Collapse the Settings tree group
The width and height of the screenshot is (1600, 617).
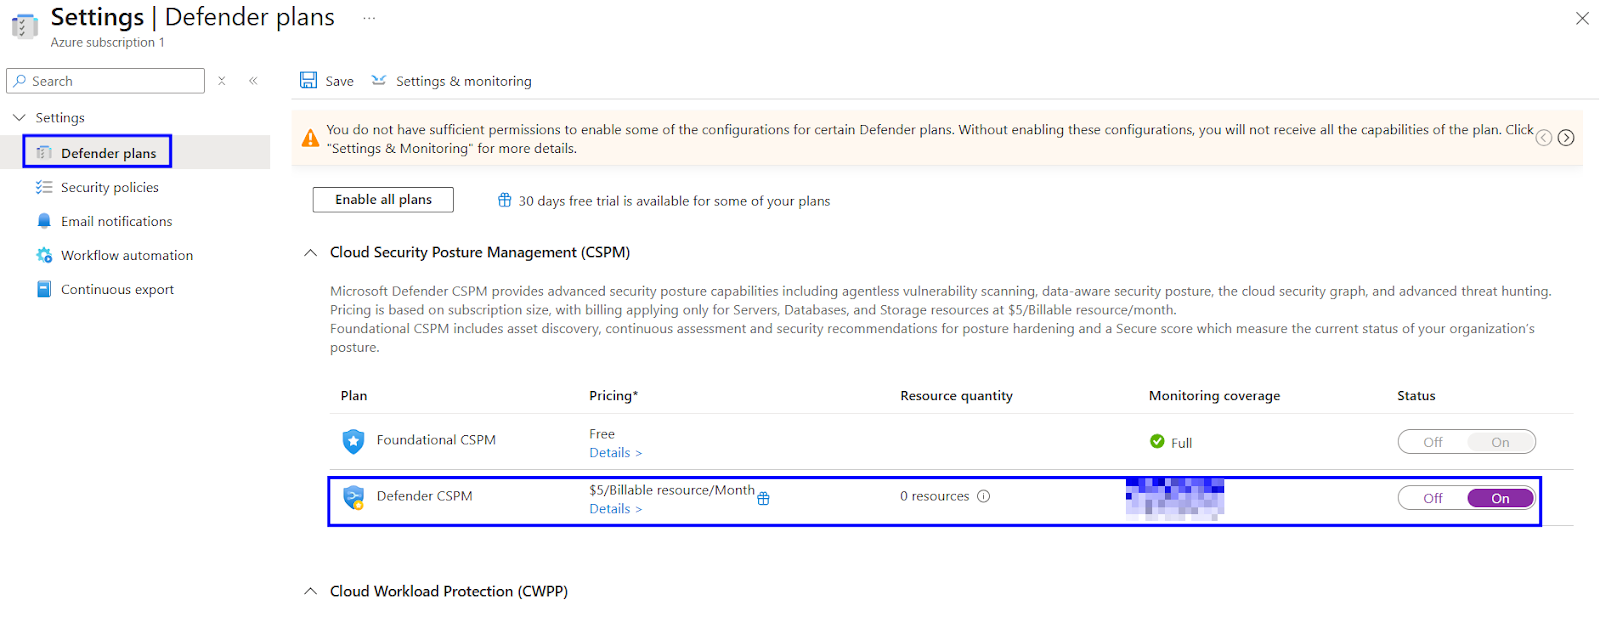click(x=19, y=117)
